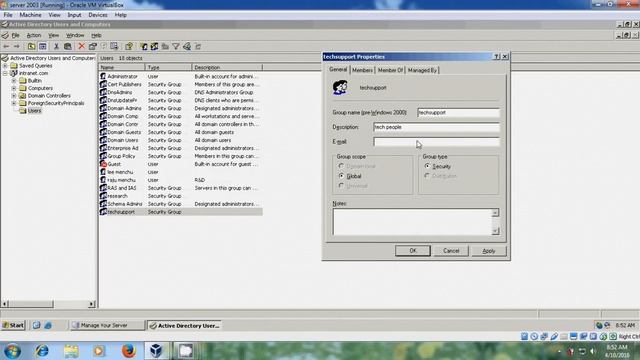Click the Export List toolbar icon
Screen dimensions: 640x360
click(x=114, y=47)
